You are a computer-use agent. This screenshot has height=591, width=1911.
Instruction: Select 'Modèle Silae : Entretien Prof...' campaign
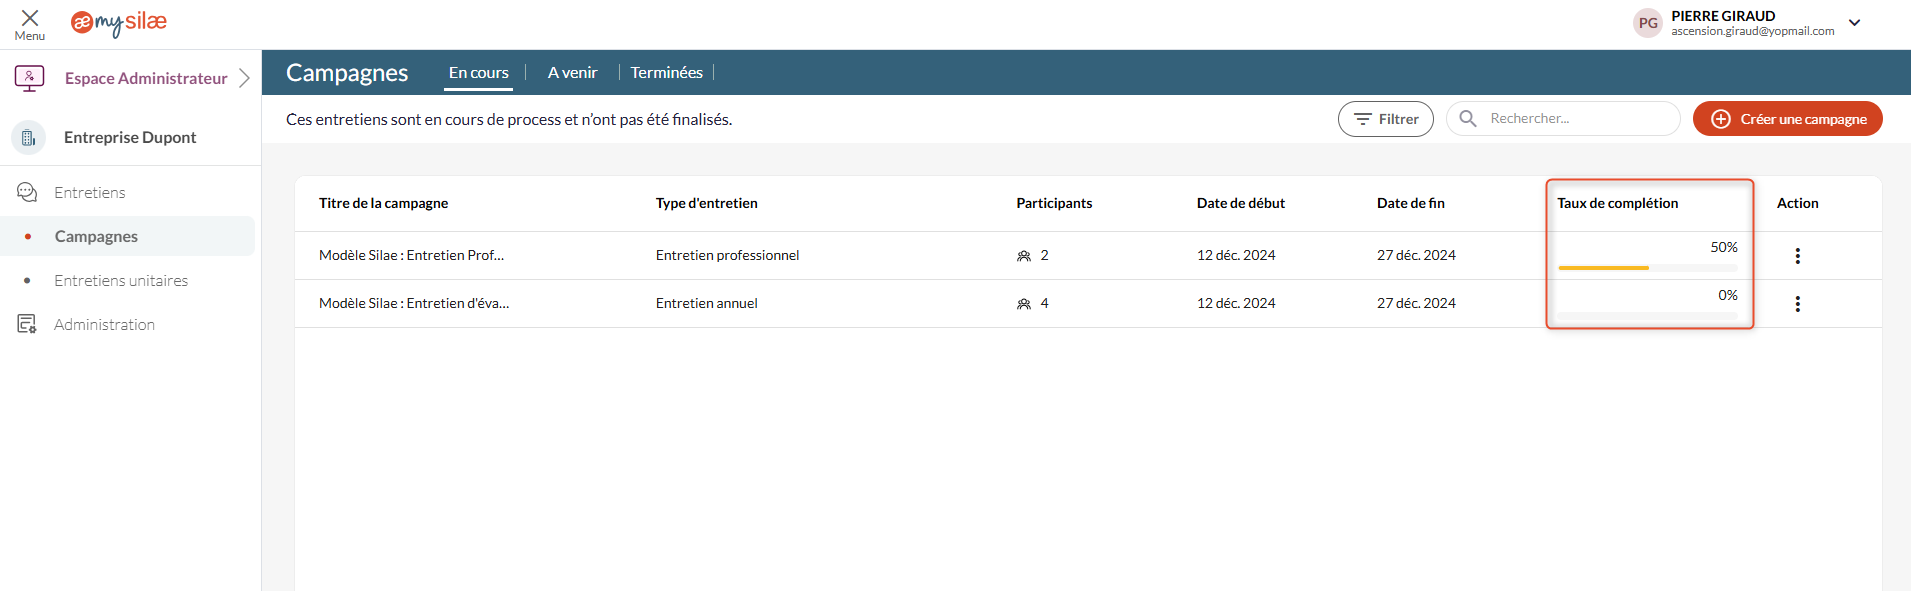tap(411, 256)
